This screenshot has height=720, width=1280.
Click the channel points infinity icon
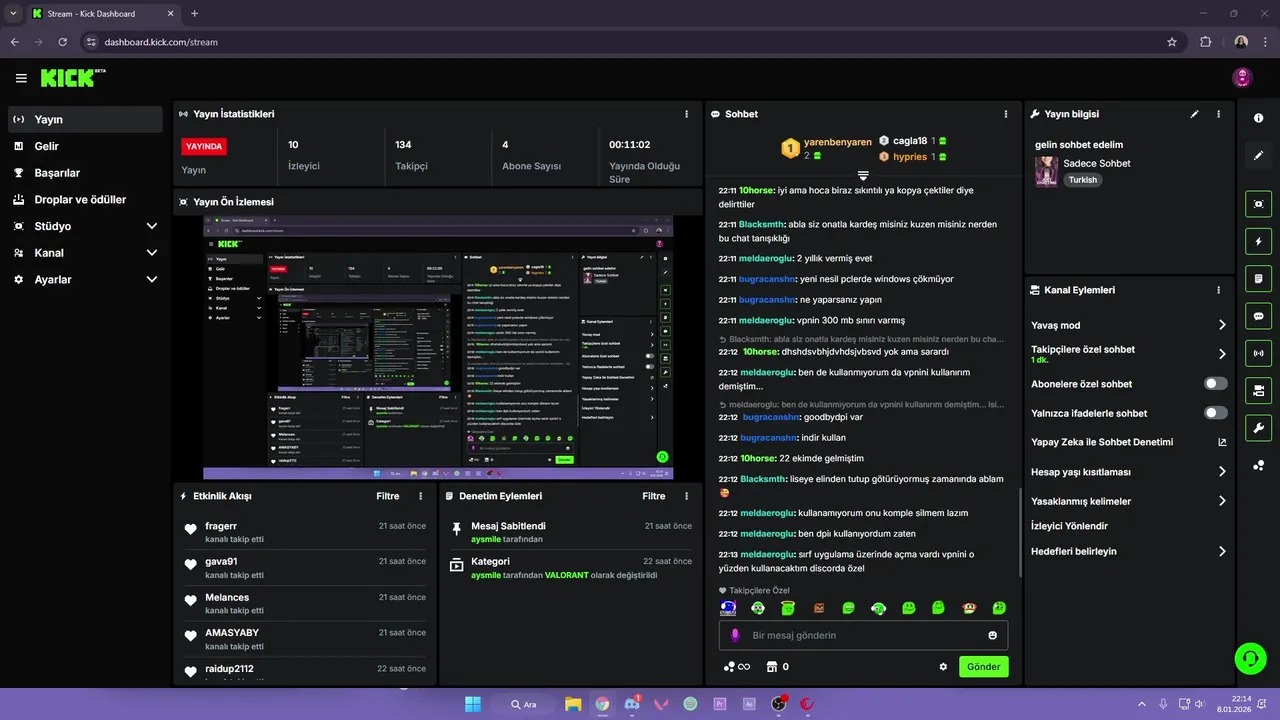click(737, 667)
